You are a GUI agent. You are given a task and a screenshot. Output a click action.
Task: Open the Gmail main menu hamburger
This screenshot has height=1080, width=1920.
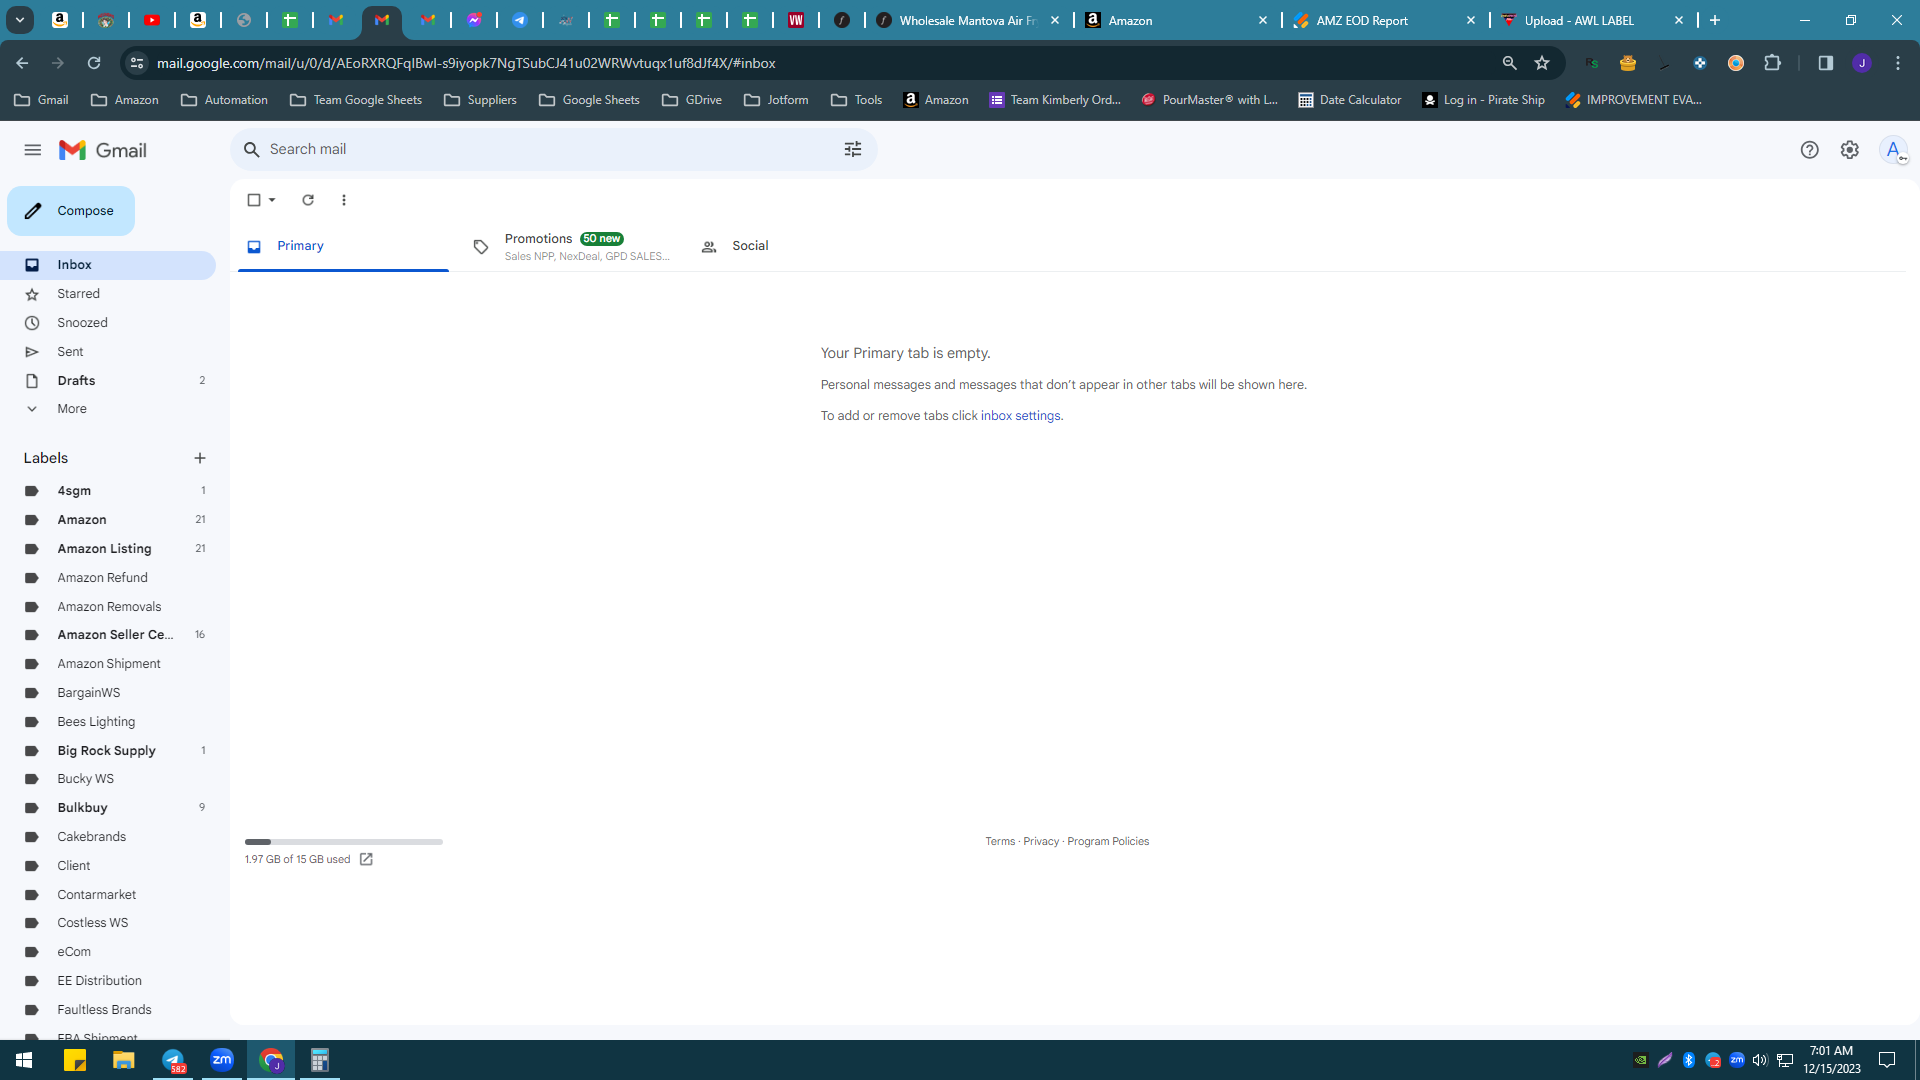[33, 150]
